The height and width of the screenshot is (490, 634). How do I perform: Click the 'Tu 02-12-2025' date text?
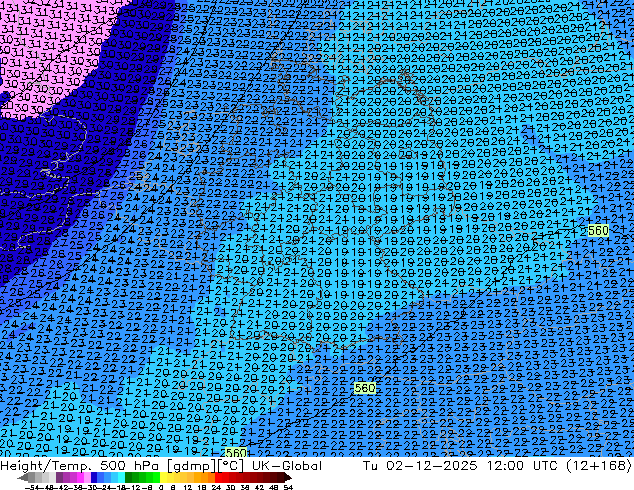(420, 465)
